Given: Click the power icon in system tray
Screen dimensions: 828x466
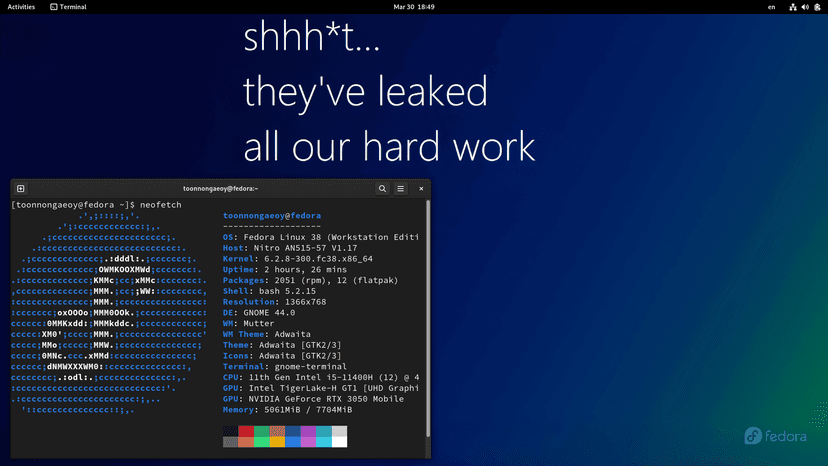Looking at the screenshot, I should [817, 7].
